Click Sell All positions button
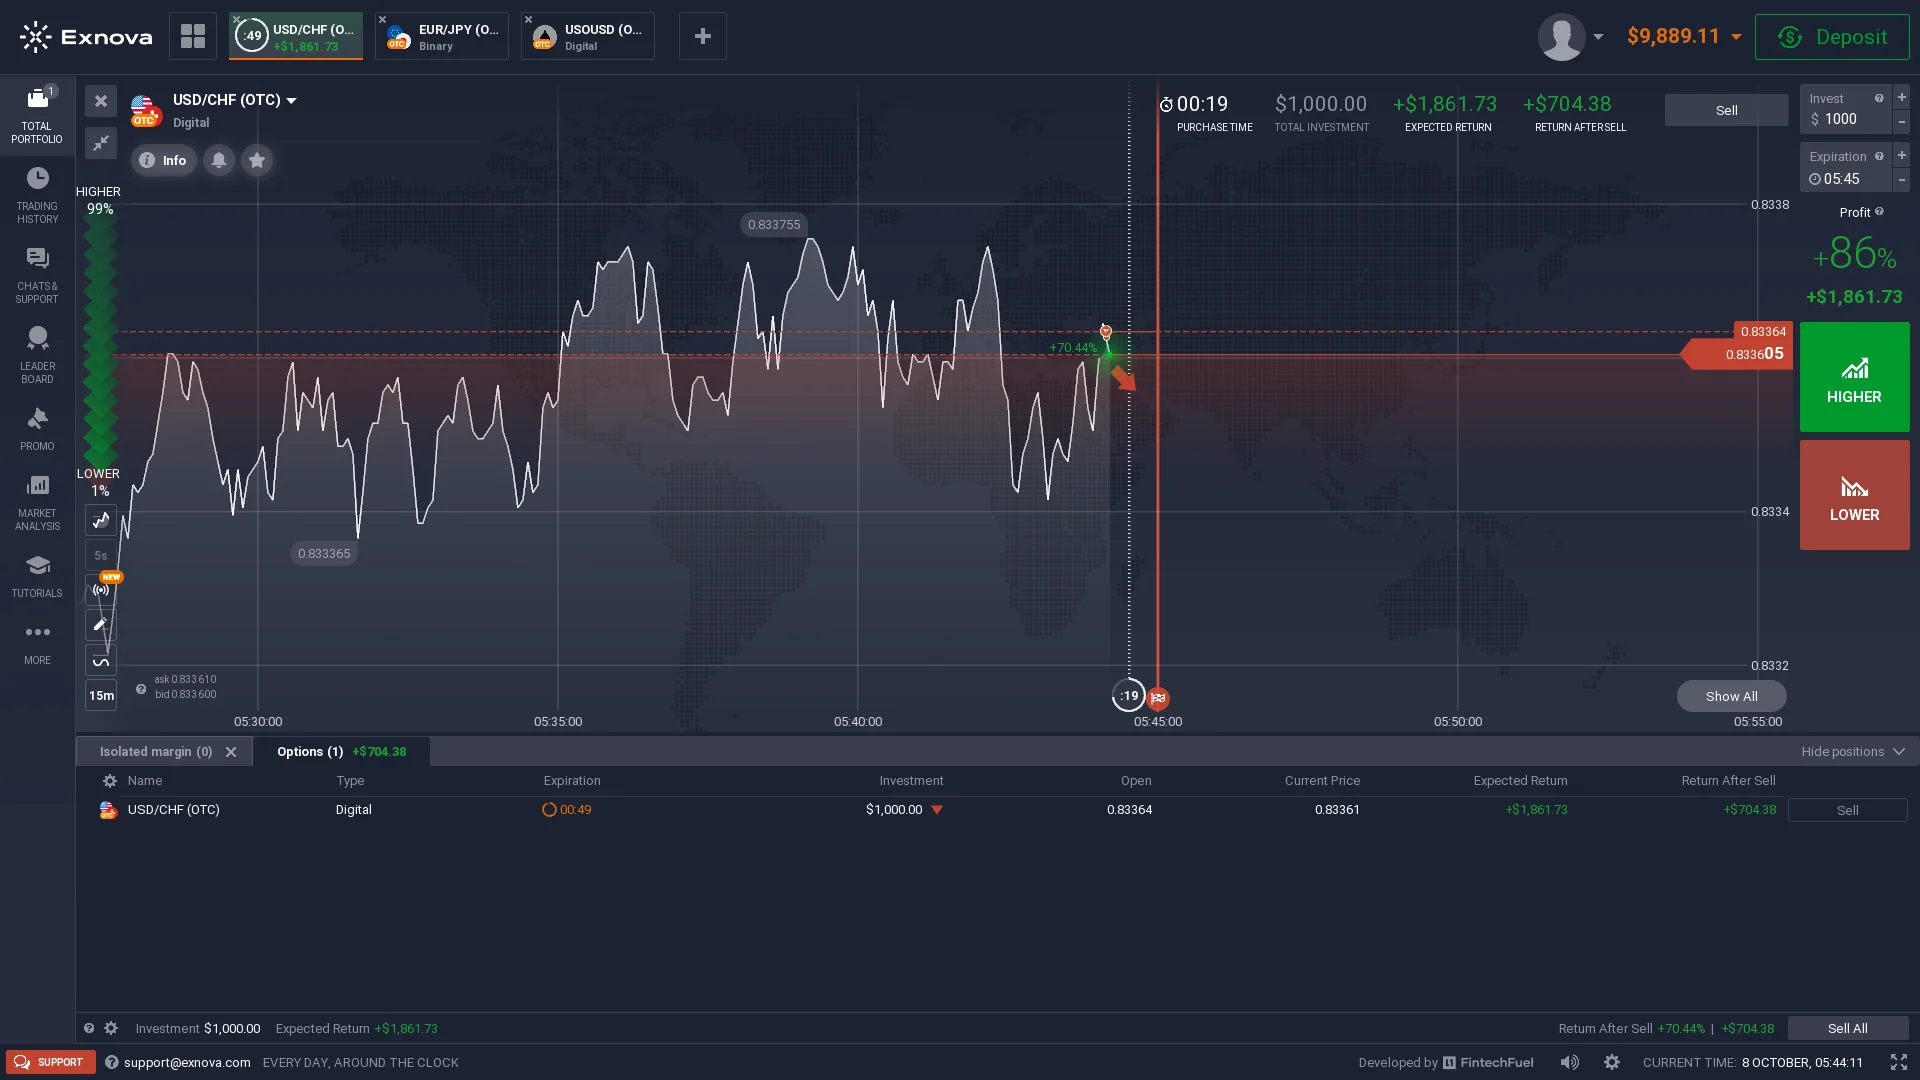 (x=1847, y=1028)
